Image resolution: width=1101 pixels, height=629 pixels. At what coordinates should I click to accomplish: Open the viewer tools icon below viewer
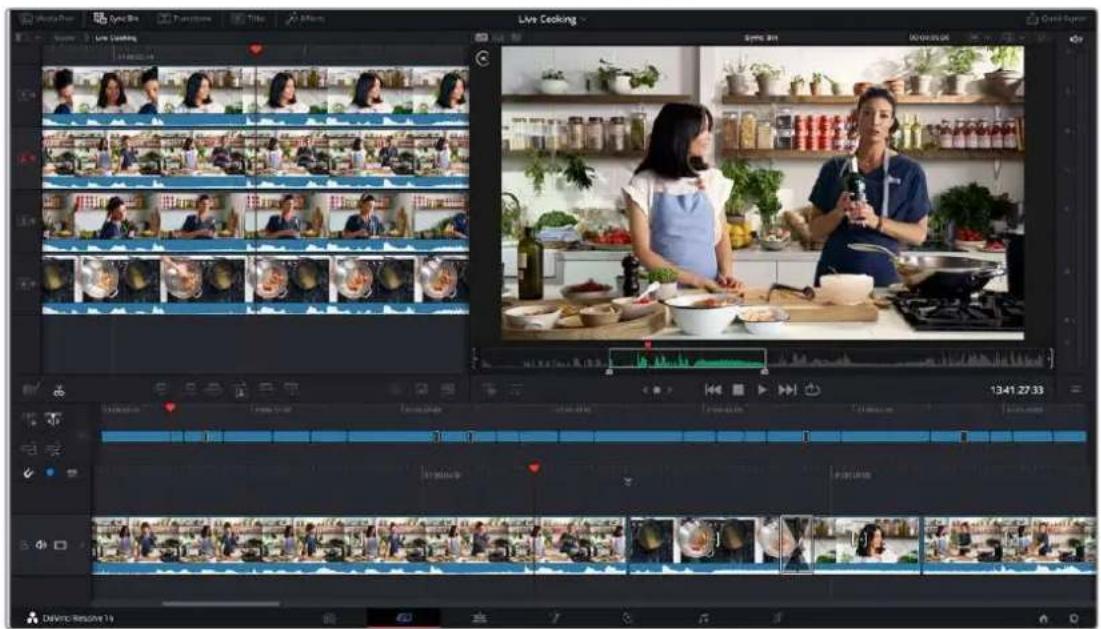pos(489,390)
